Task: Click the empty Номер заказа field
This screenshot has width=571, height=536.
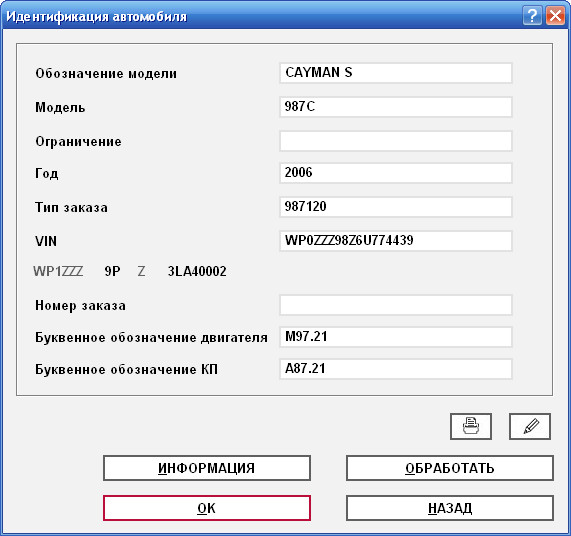Action: pos(396,305)
